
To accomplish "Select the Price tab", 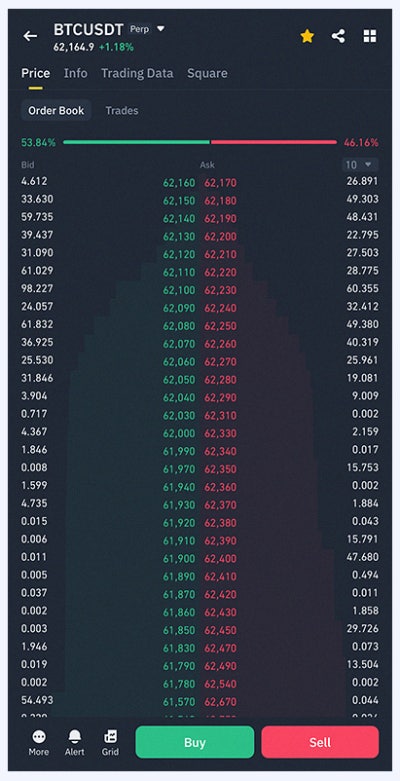I will point(35,73).
